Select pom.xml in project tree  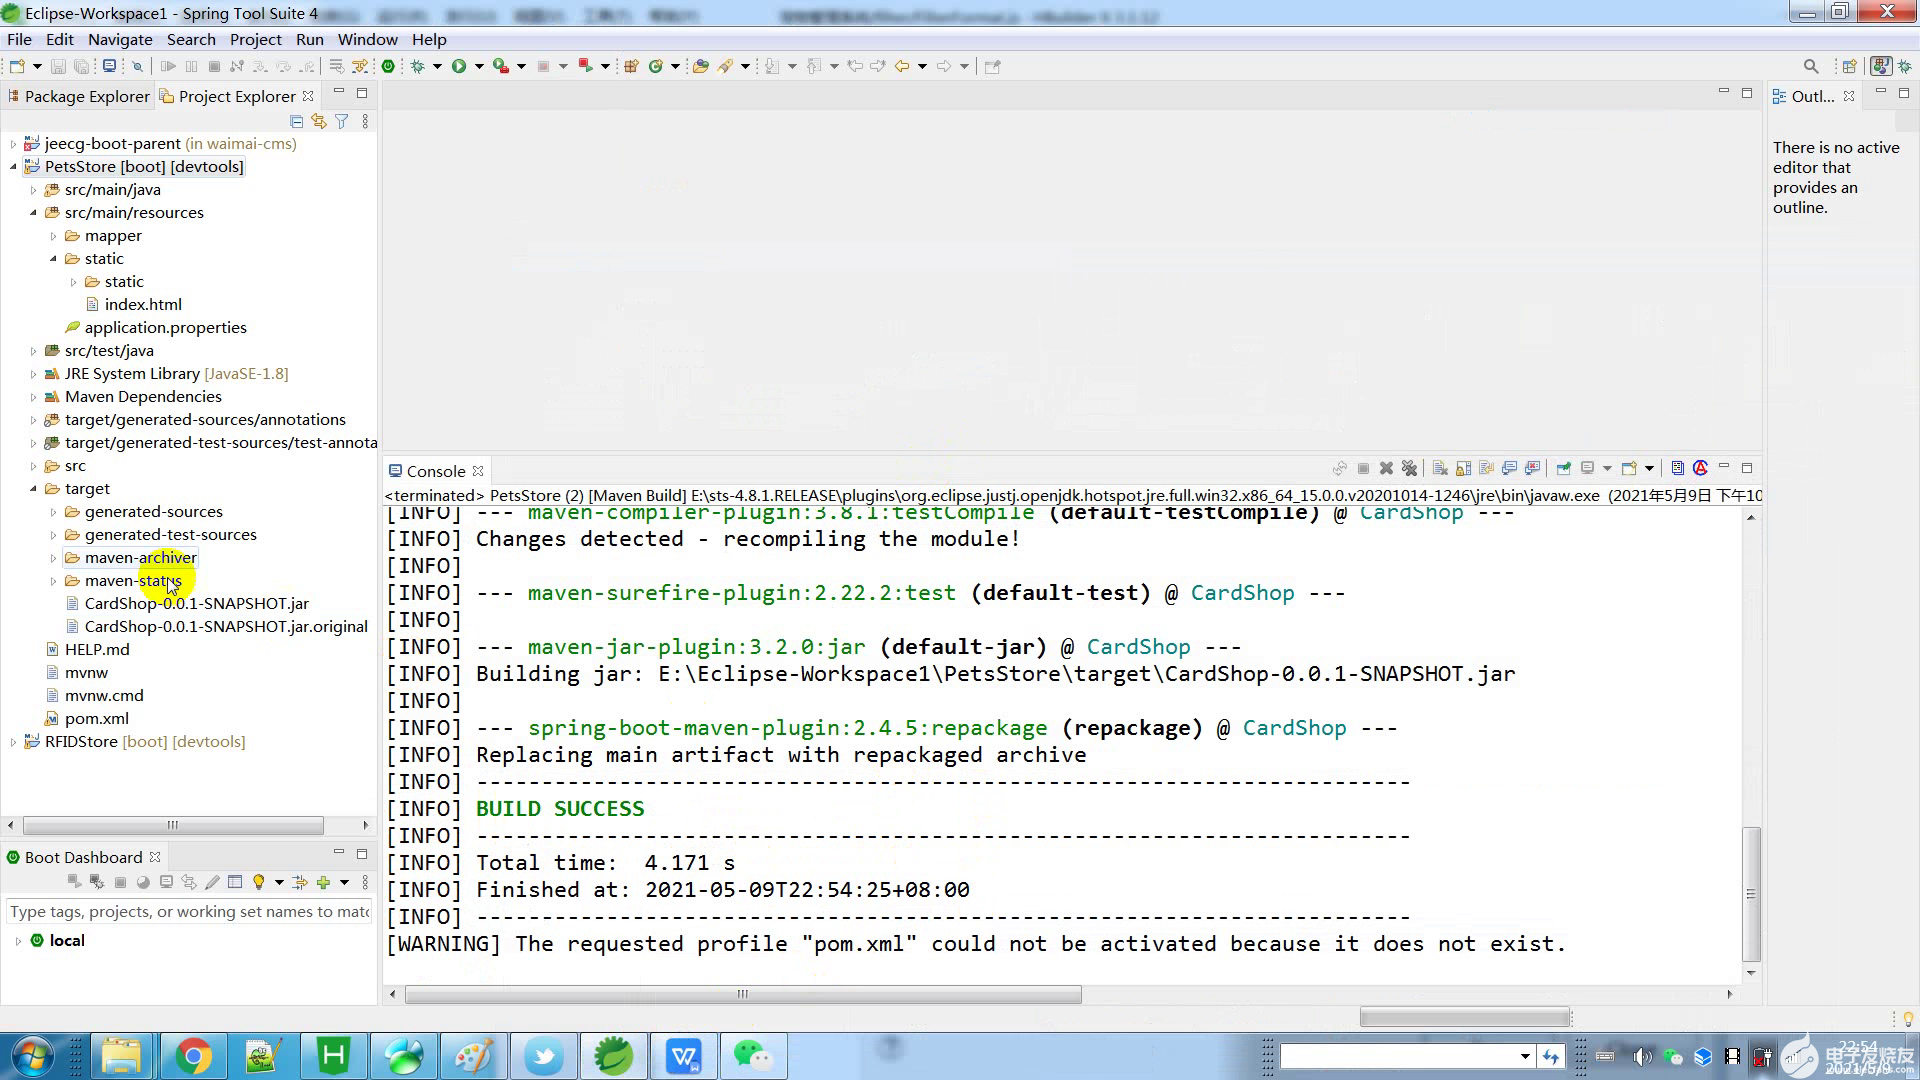click(x=96, y=719)
